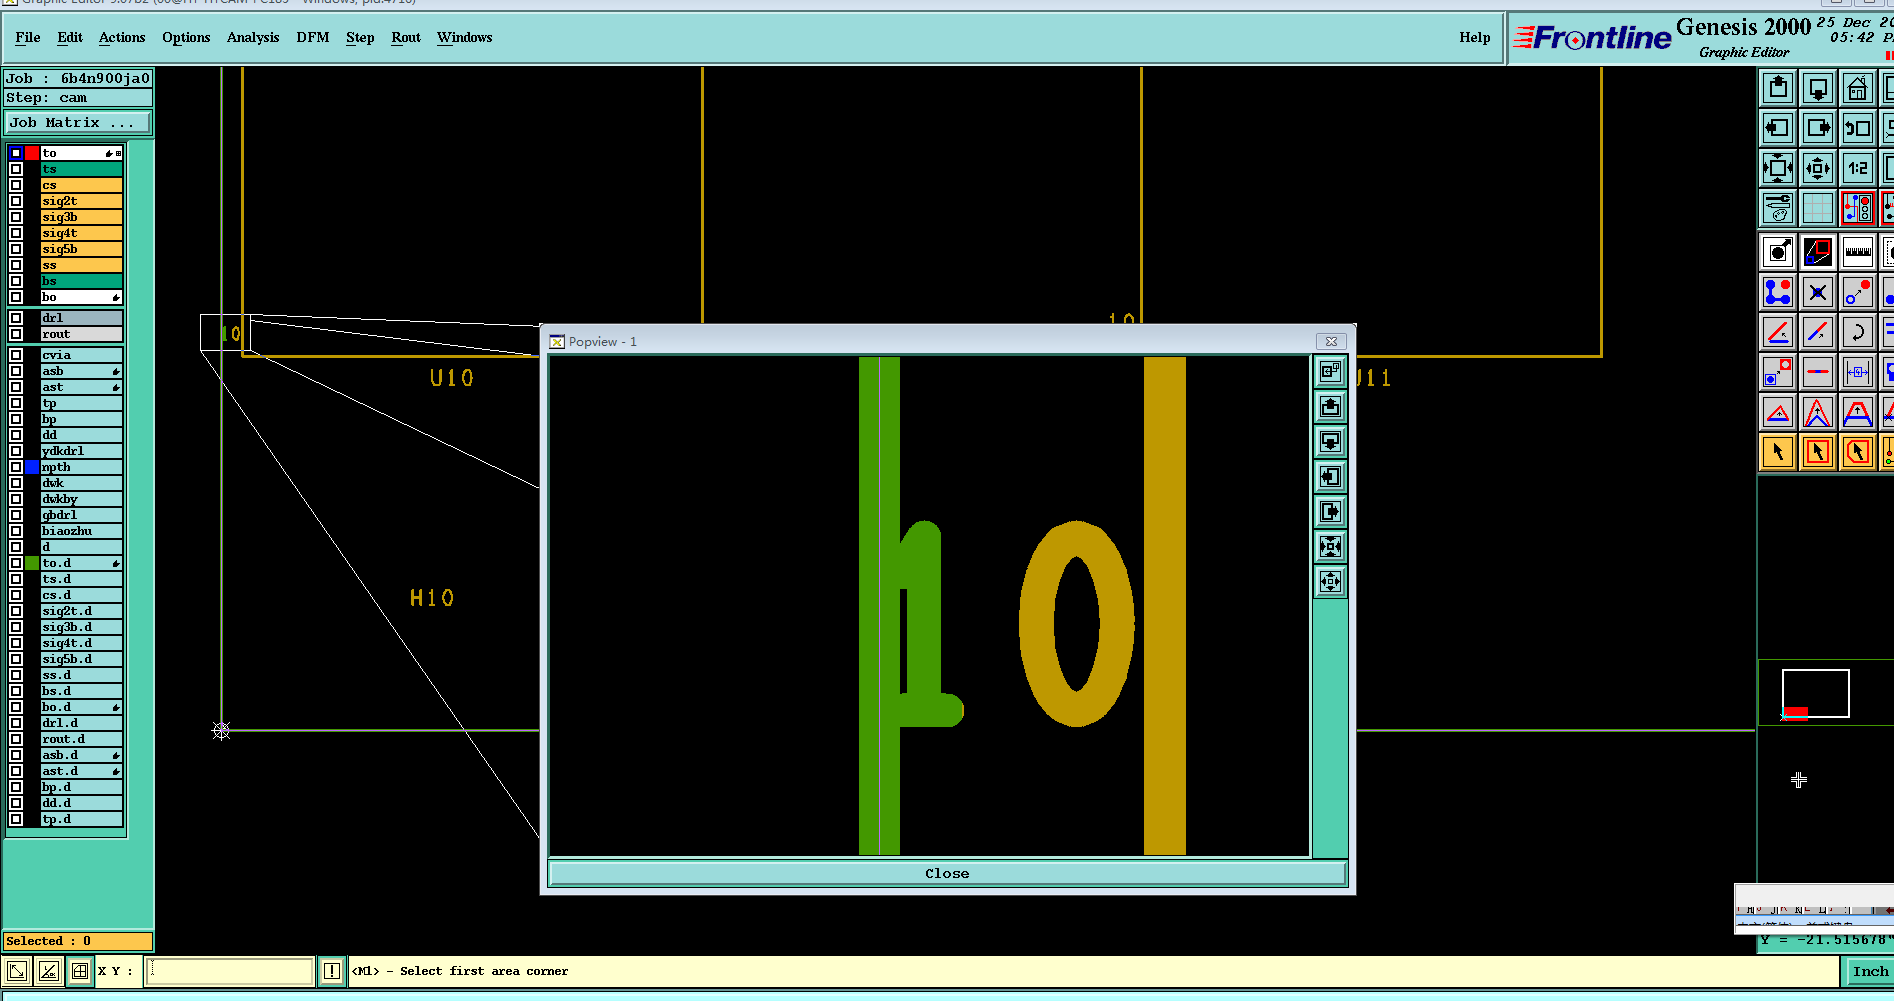Viewport: 1894px width, 1001px height.
Task: Toggle the grid display icon
Action: point(1818,208)
